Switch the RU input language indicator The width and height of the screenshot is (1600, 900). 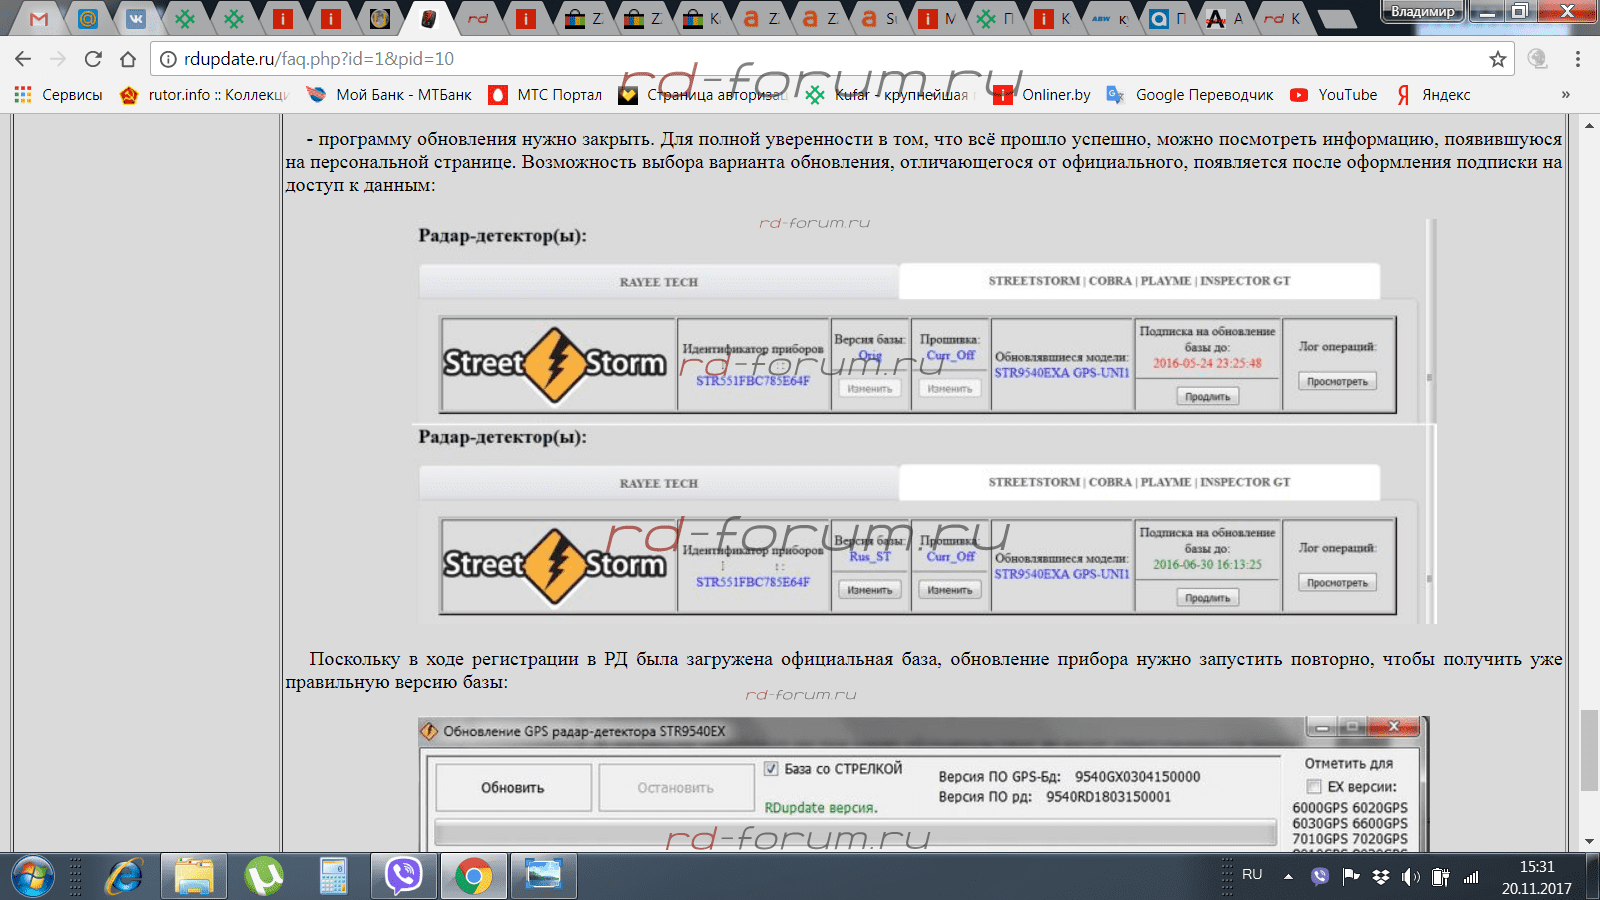pyautogui.click(x=1252, y=875)
